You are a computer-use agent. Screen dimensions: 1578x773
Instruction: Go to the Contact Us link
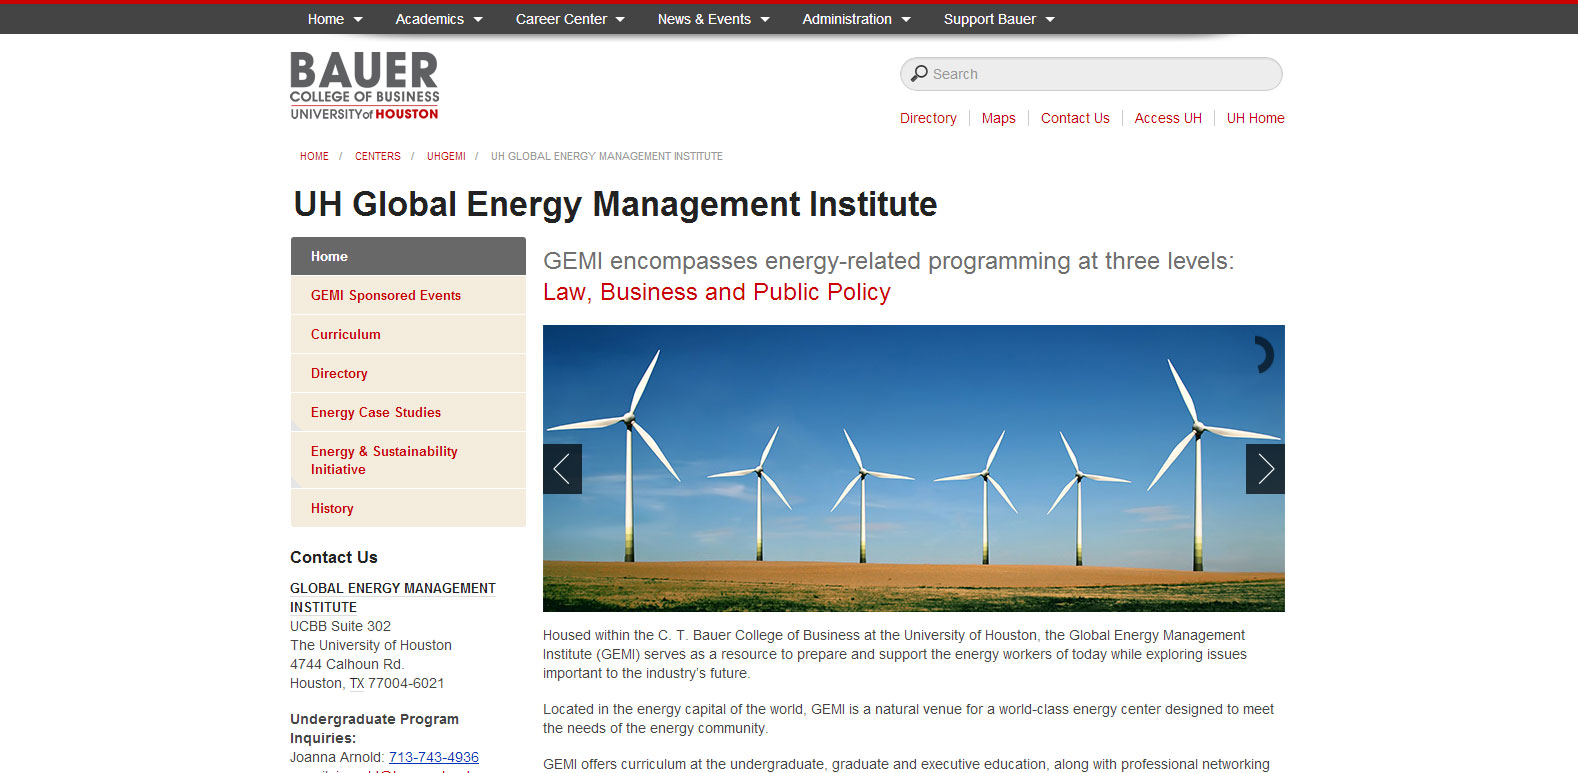1075,118
